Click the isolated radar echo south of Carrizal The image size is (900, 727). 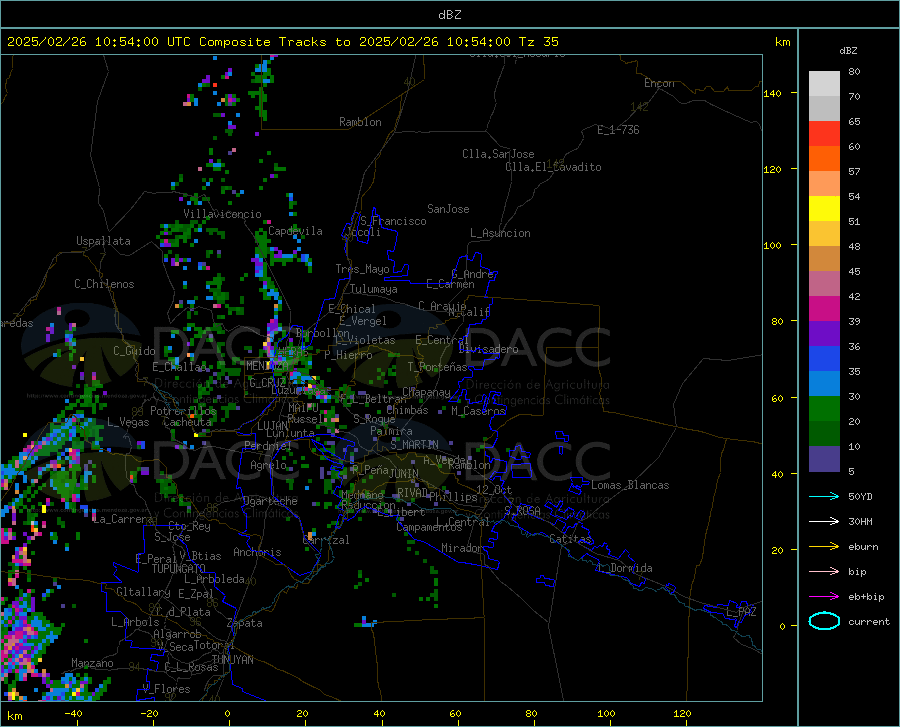[365, 623]
